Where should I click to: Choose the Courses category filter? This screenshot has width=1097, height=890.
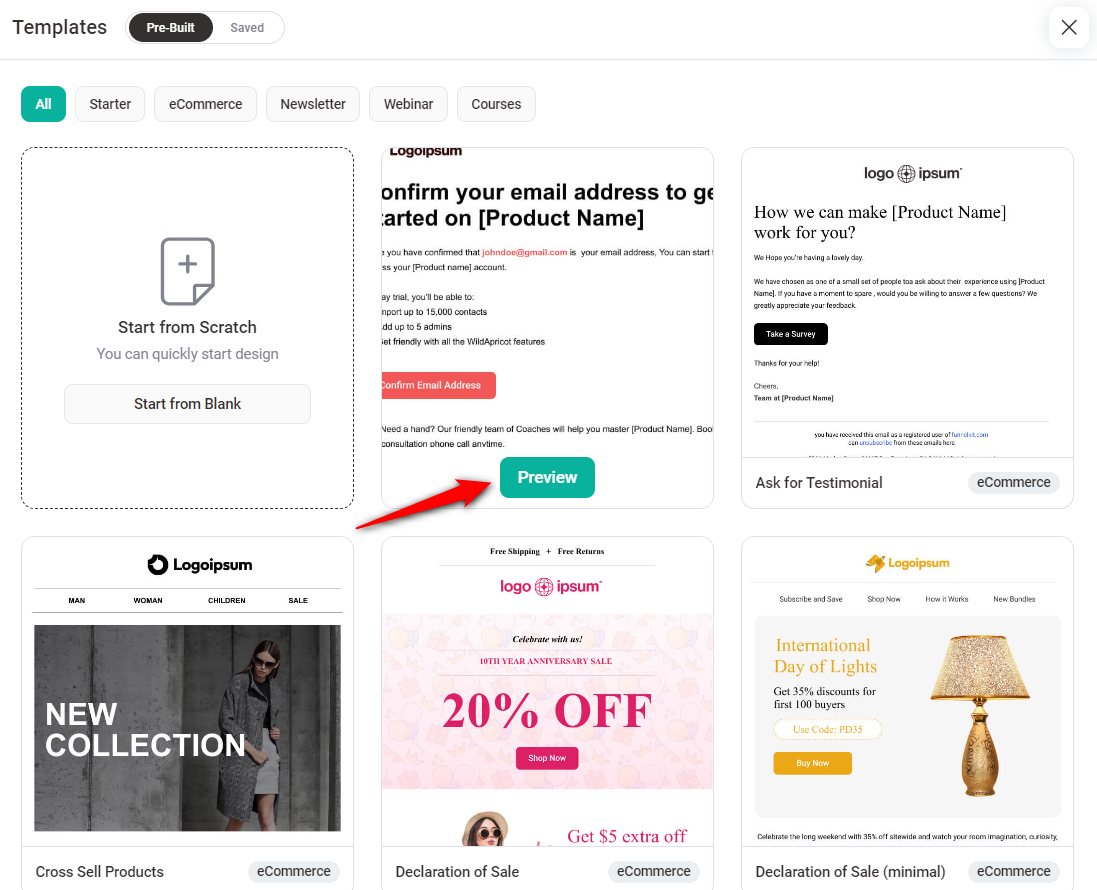click(x=496, y=104)
